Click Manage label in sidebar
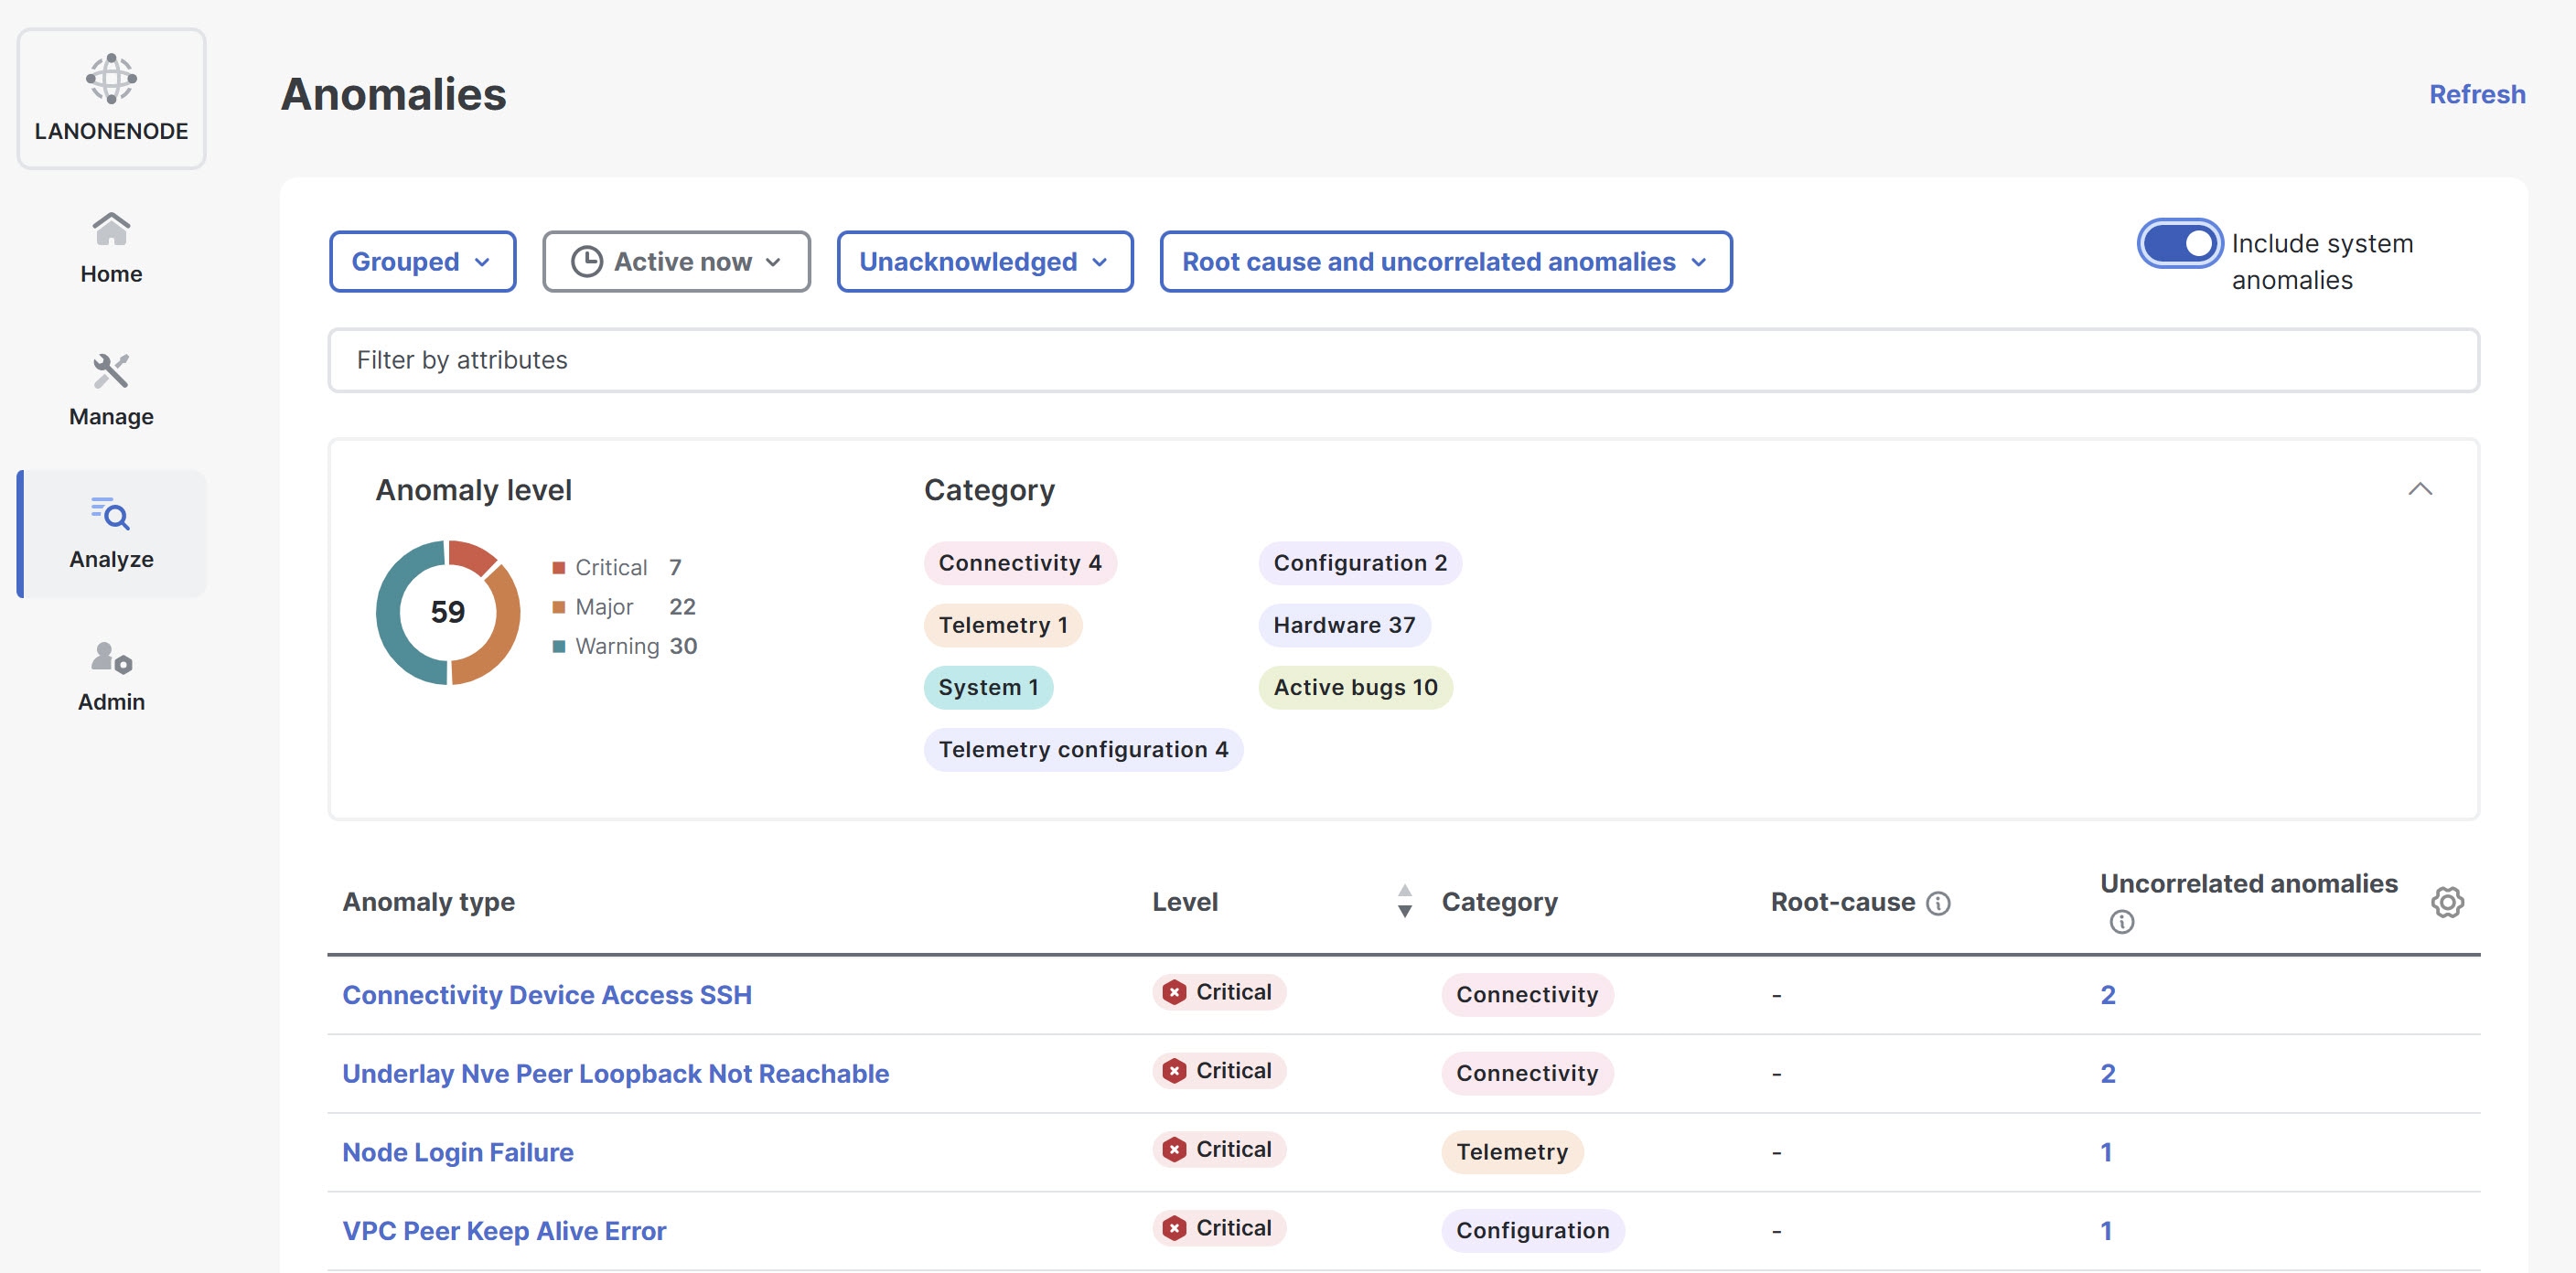Image resolution: width=2576 pixels, height=1273 pixels. 111,417
